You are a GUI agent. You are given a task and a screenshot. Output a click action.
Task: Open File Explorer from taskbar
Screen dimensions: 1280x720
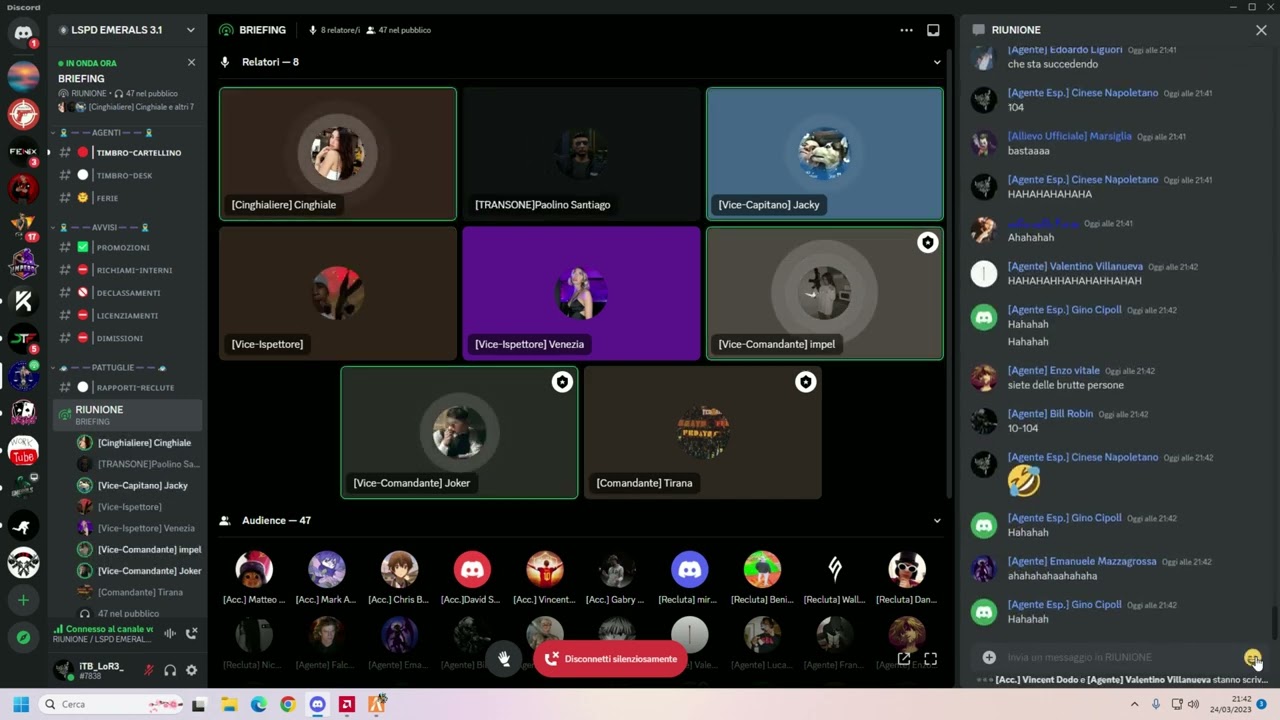[229, 704]
